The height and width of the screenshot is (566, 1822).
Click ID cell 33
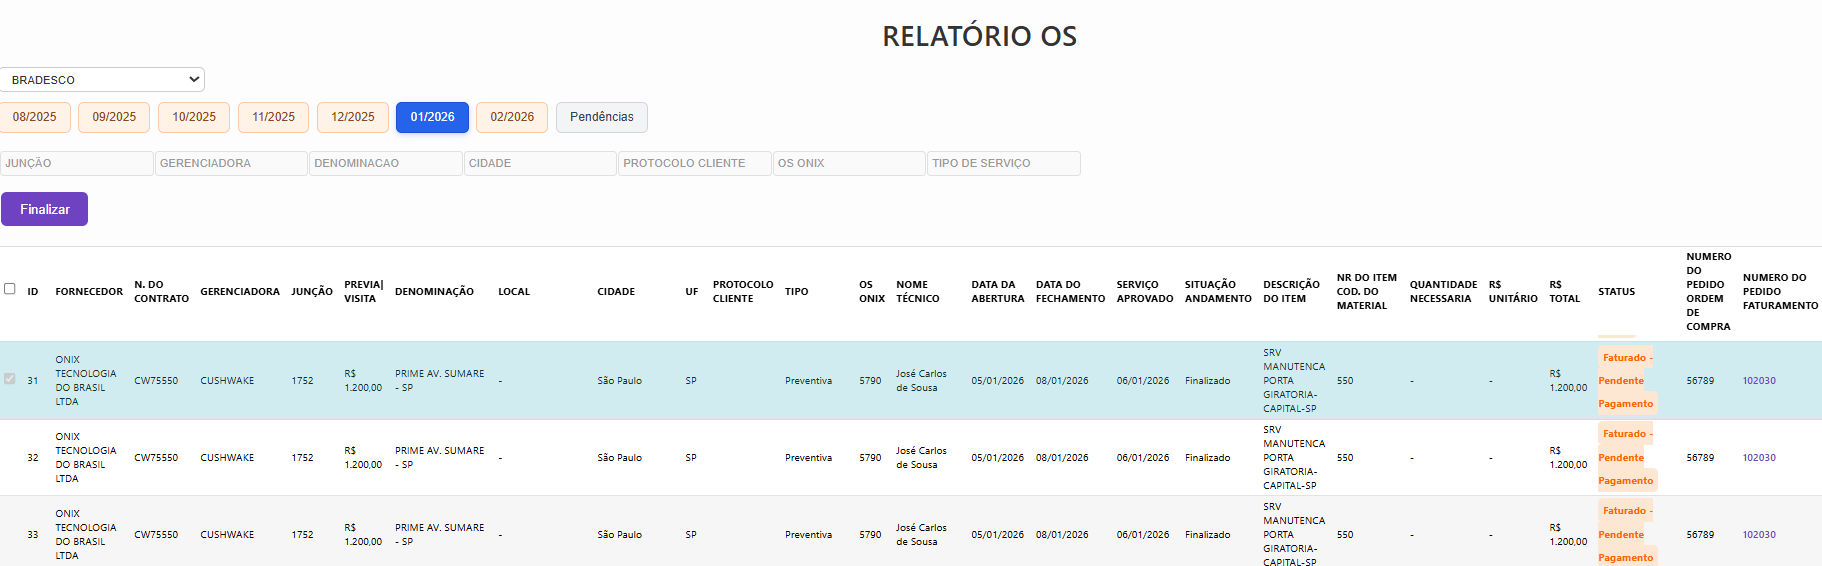point(33,535)
